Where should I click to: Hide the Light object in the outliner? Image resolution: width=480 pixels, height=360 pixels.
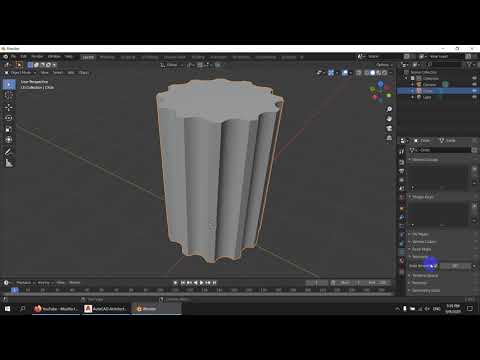coord(474,97)
